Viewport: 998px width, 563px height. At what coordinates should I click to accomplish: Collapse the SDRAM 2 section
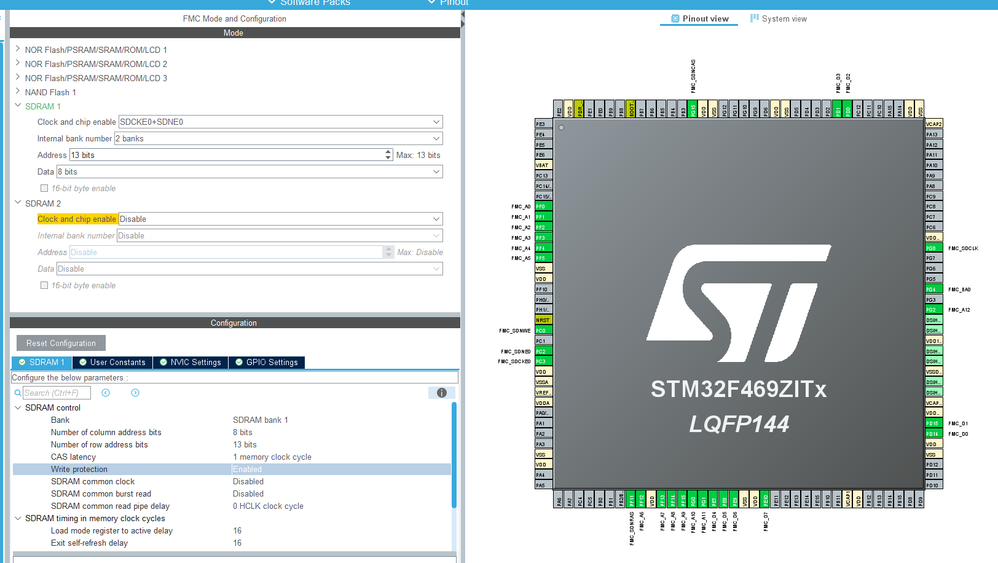(x=18, y=202)
